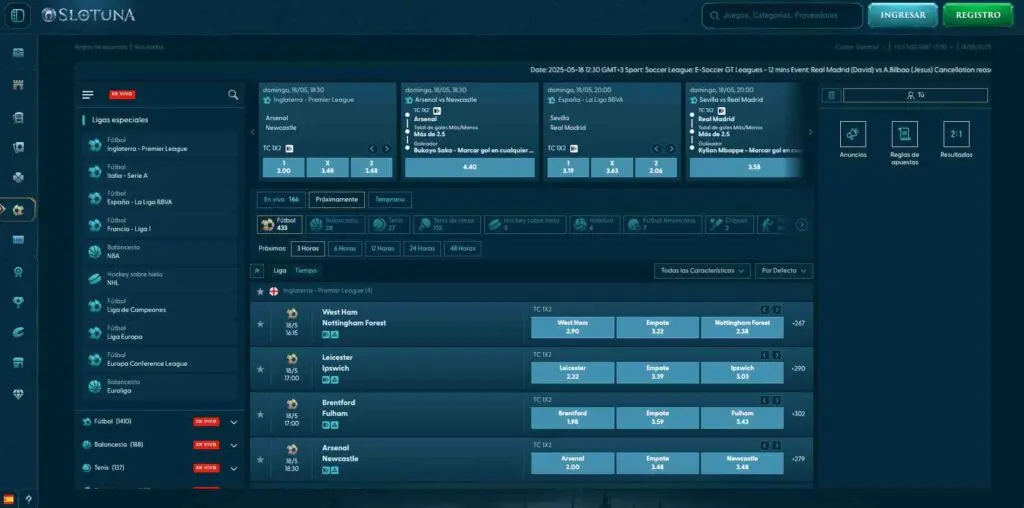
Task: Open the medal award icon in sidebar
Action: coord(18,272)
